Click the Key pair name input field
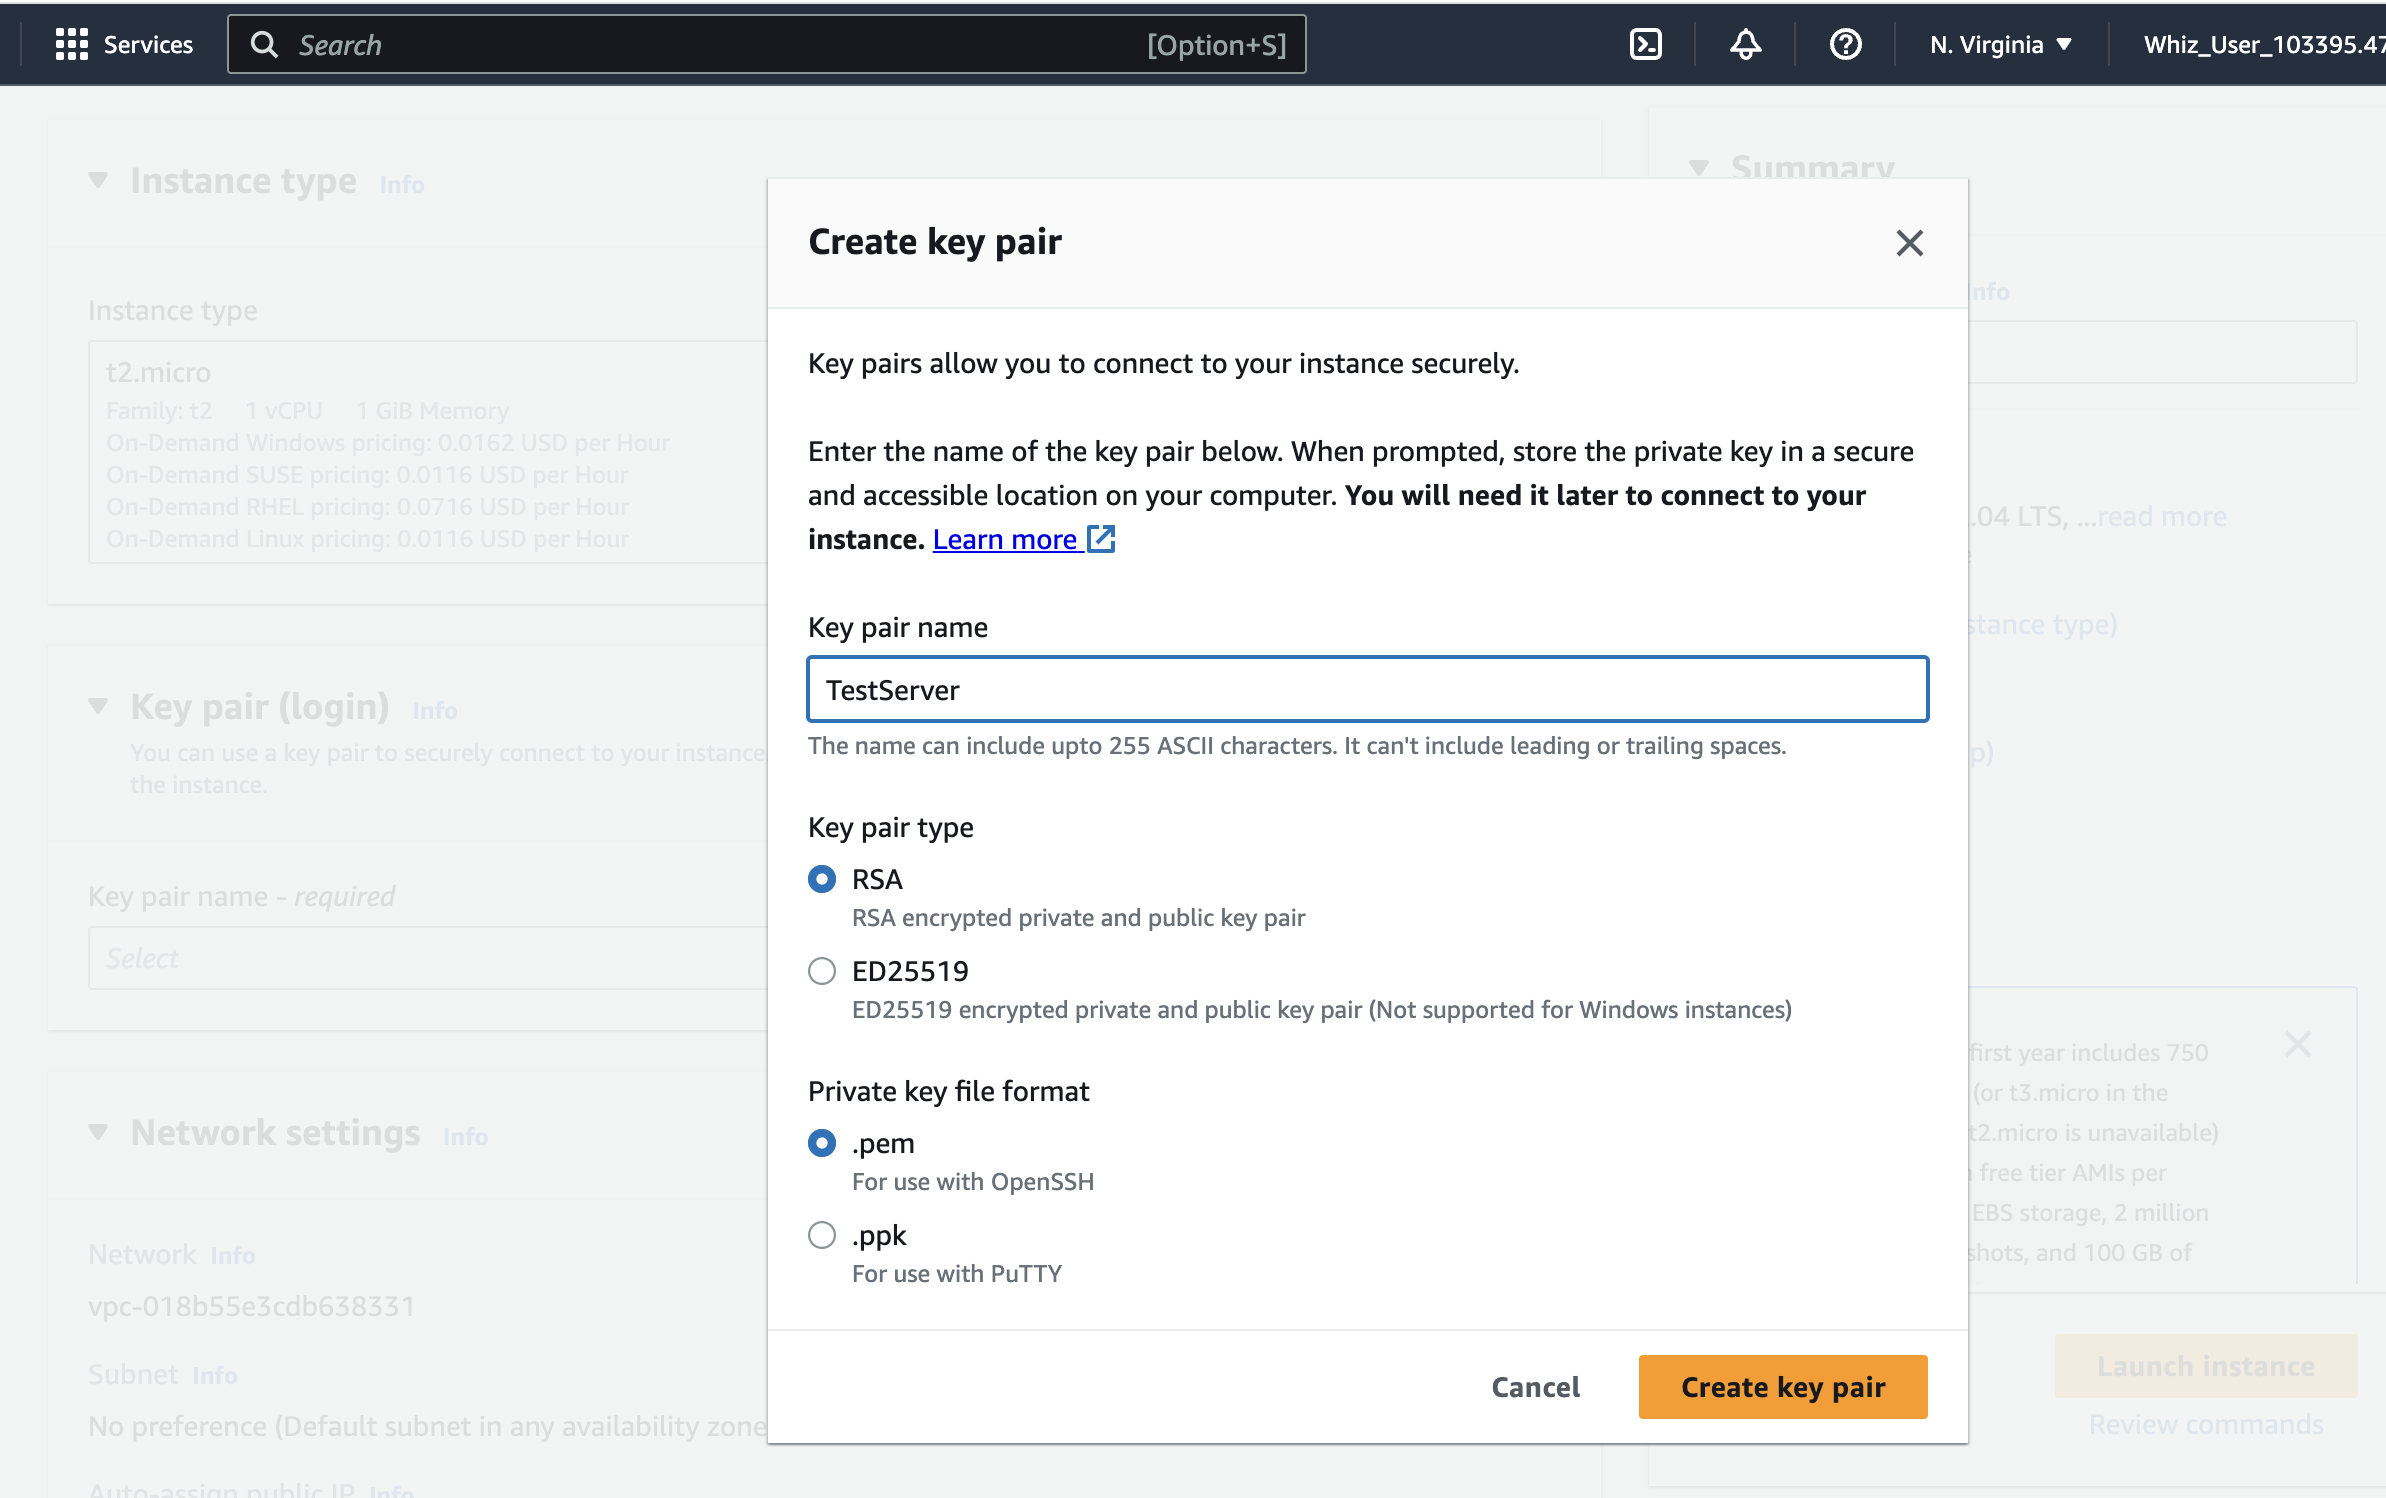The image size is (2386, 1498). tap(1367, 690)
